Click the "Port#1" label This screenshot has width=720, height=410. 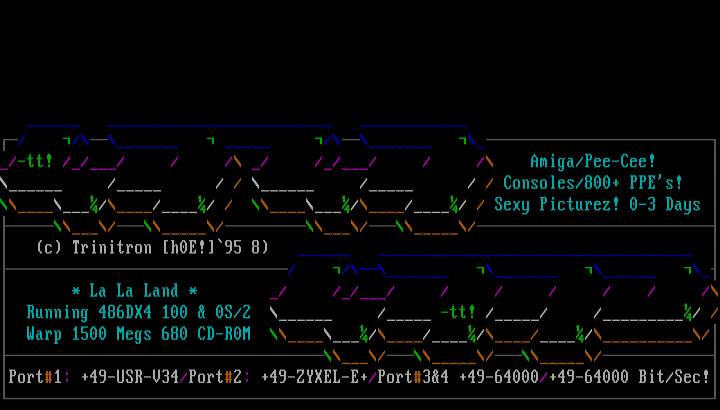click(x=35, y=377)
